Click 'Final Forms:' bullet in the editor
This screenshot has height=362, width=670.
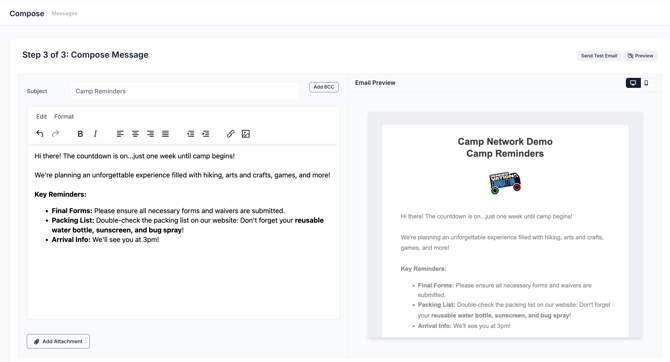click(x=72, y=211)
